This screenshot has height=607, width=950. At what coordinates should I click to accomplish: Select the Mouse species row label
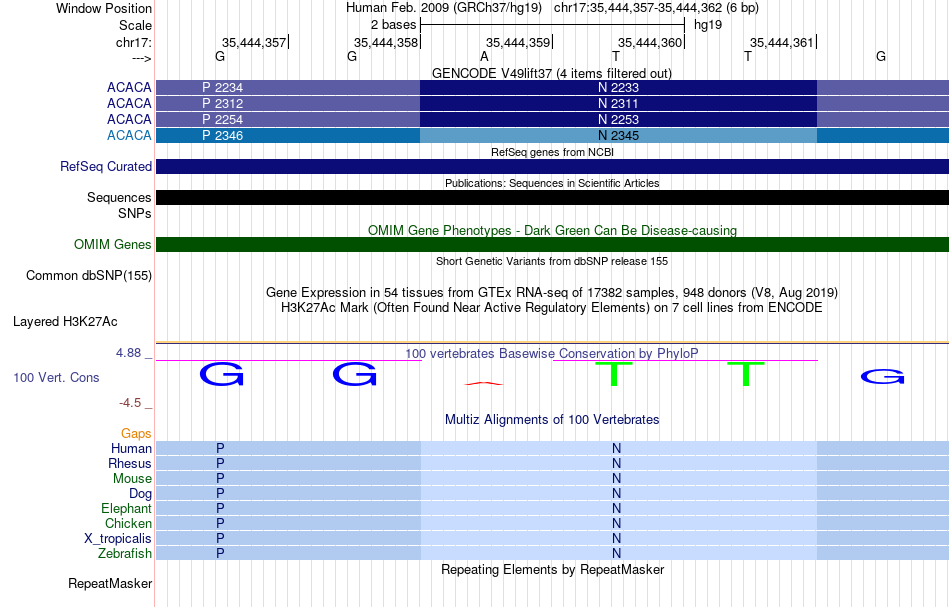[x=132, y=479]
